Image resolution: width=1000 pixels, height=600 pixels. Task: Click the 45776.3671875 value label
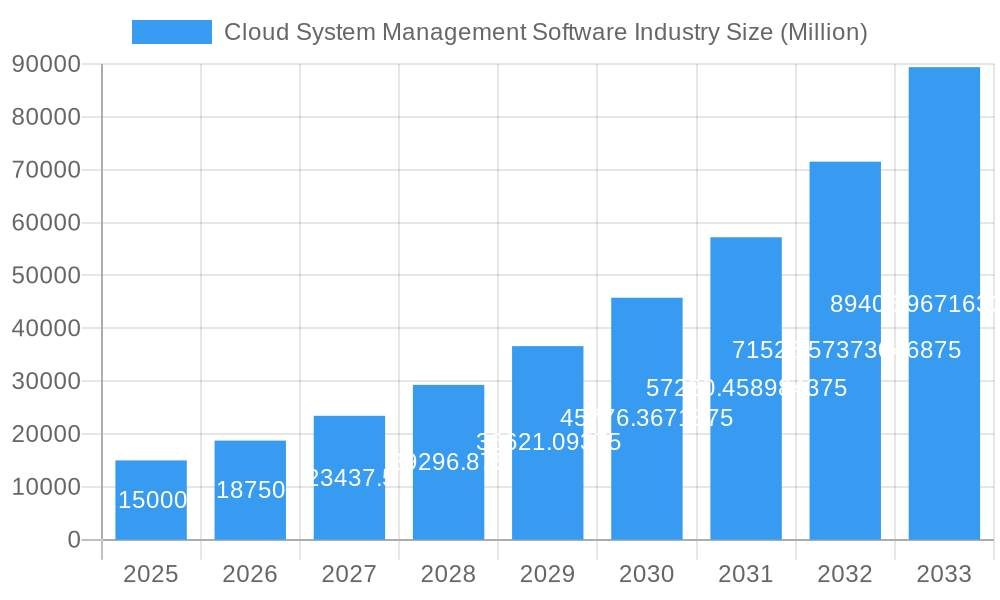pos(647,418)
